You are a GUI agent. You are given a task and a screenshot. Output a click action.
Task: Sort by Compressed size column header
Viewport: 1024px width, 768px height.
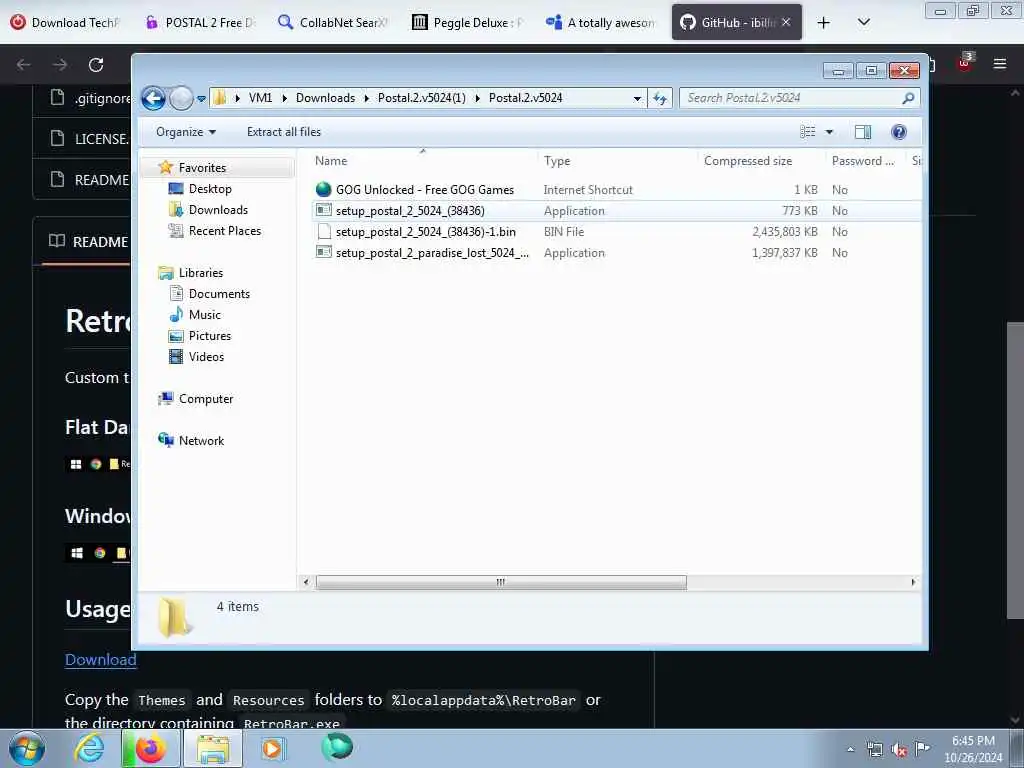747,161
